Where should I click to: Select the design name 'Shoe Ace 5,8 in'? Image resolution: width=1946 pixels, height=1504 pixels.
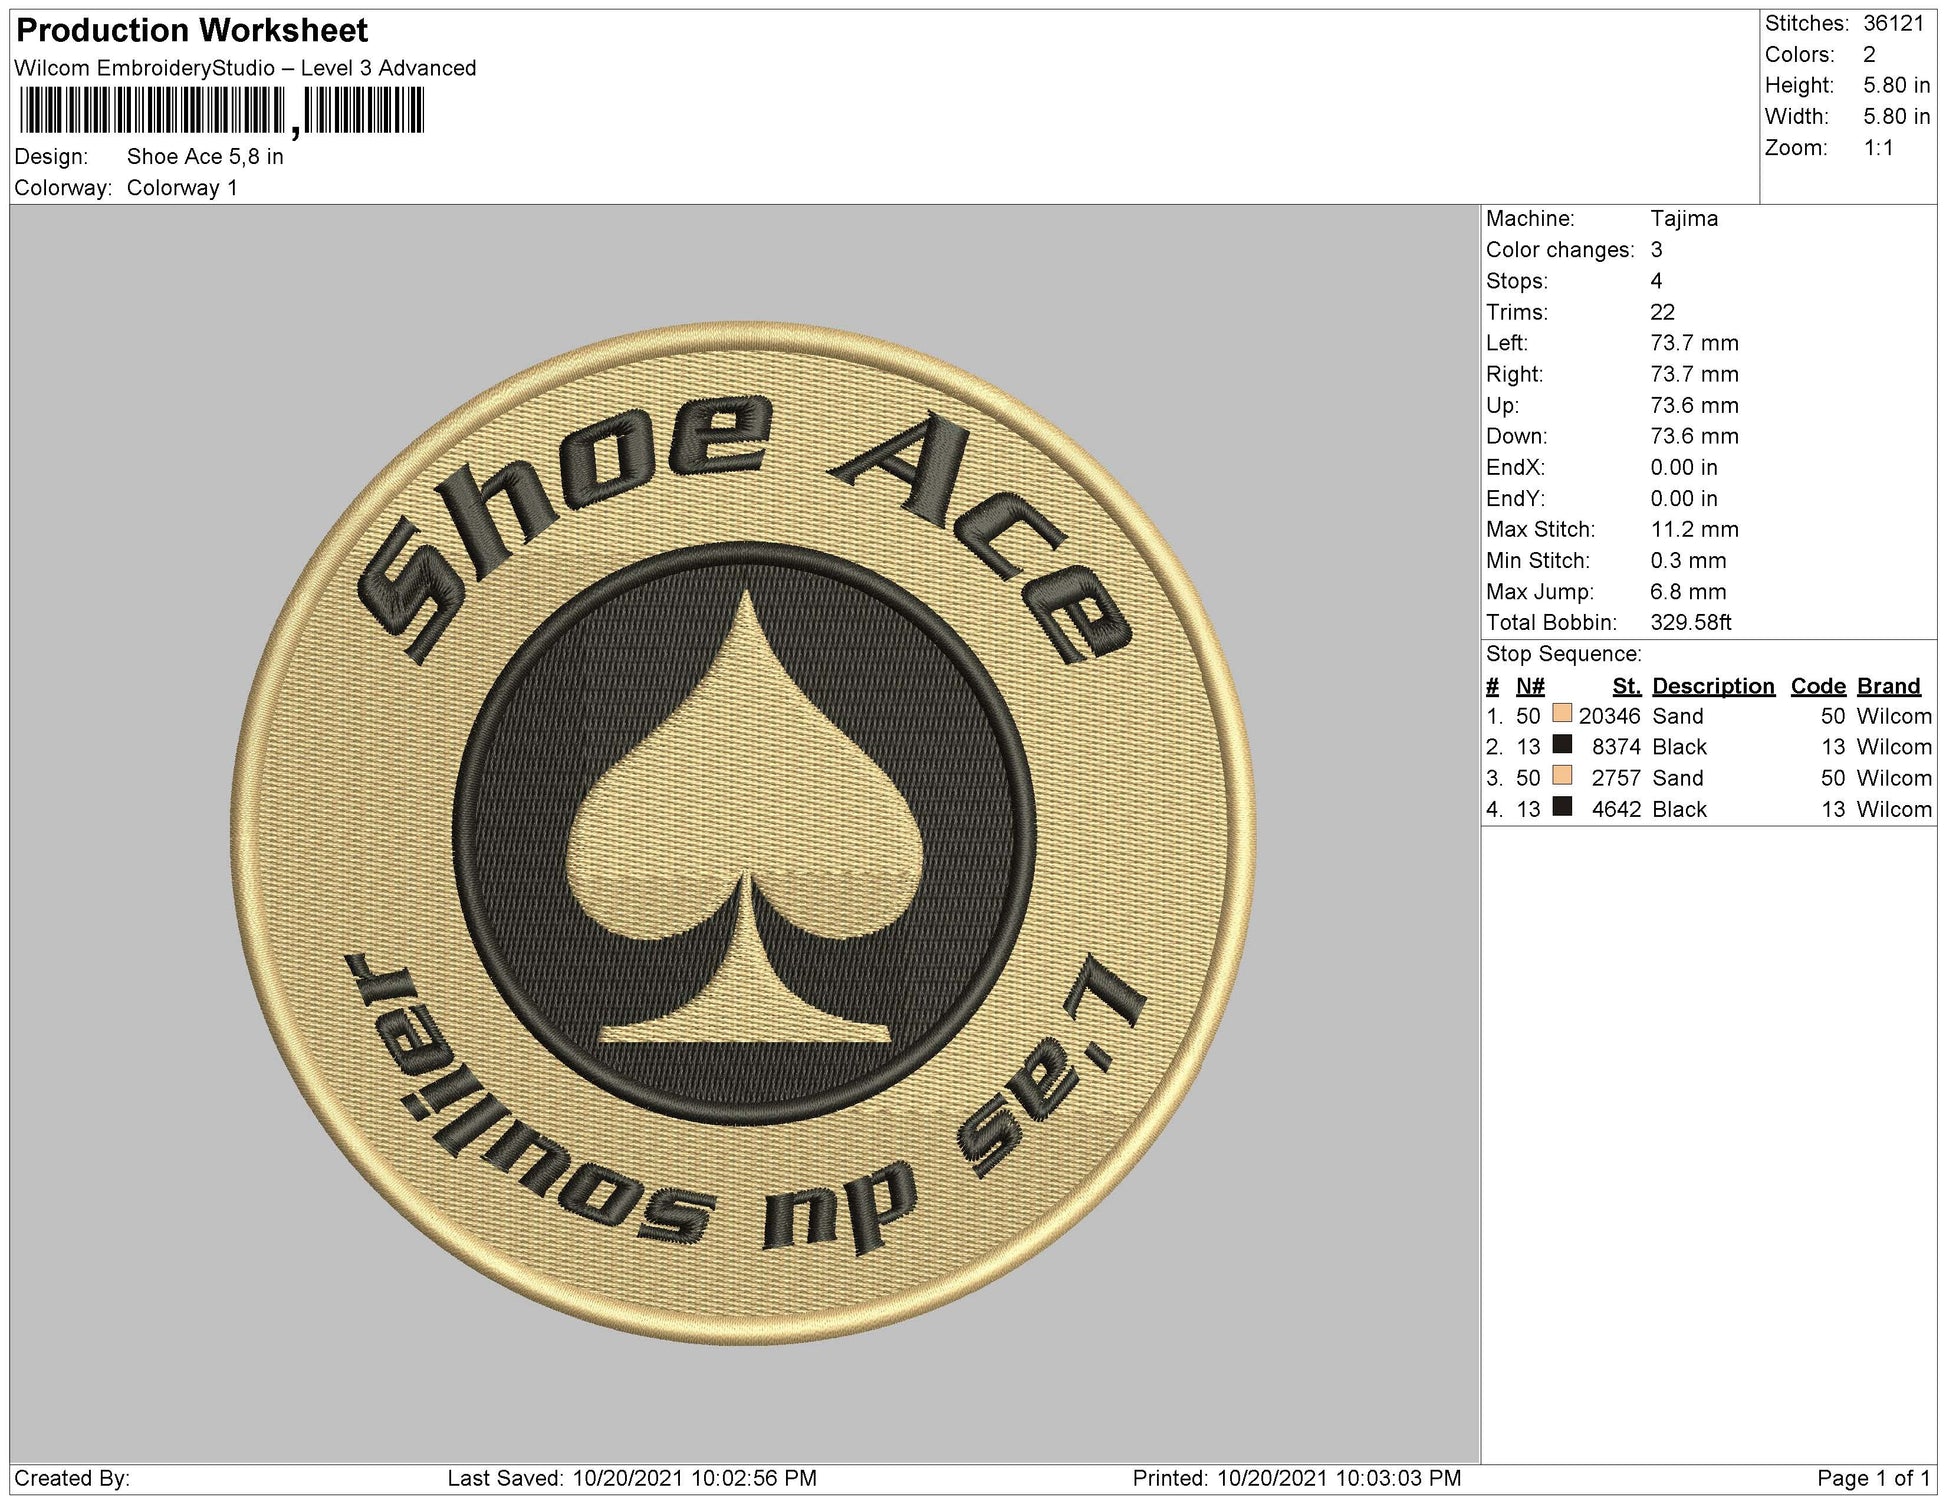pyautogui.click(x=205, y=155)
